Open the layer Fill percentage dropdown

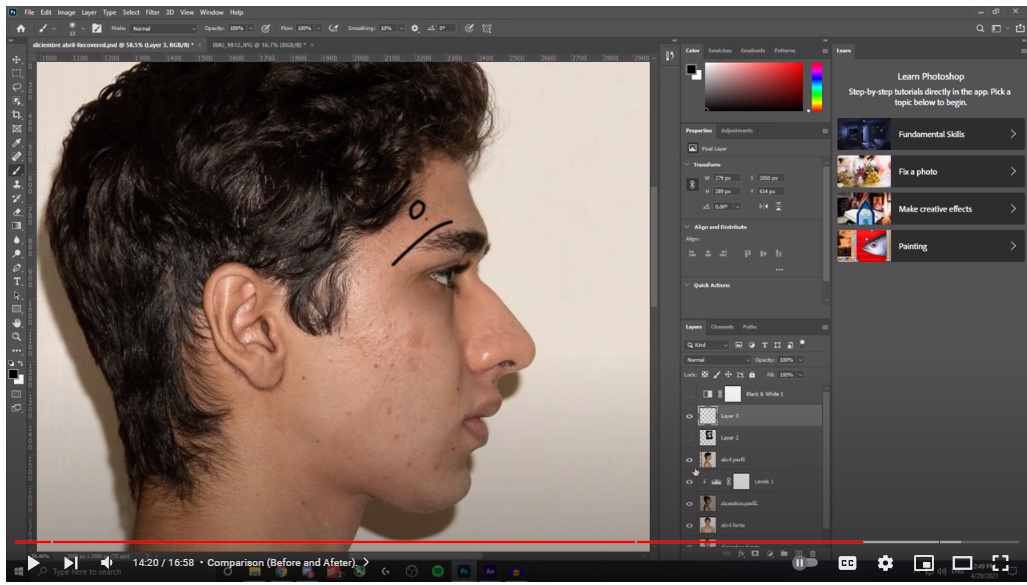[800, 375]
